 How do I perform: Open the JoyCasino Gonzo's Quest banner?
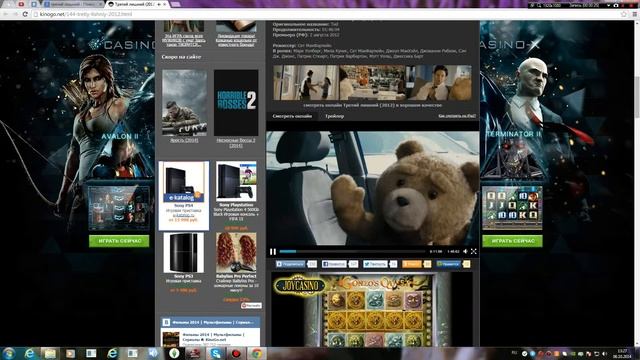372,309
